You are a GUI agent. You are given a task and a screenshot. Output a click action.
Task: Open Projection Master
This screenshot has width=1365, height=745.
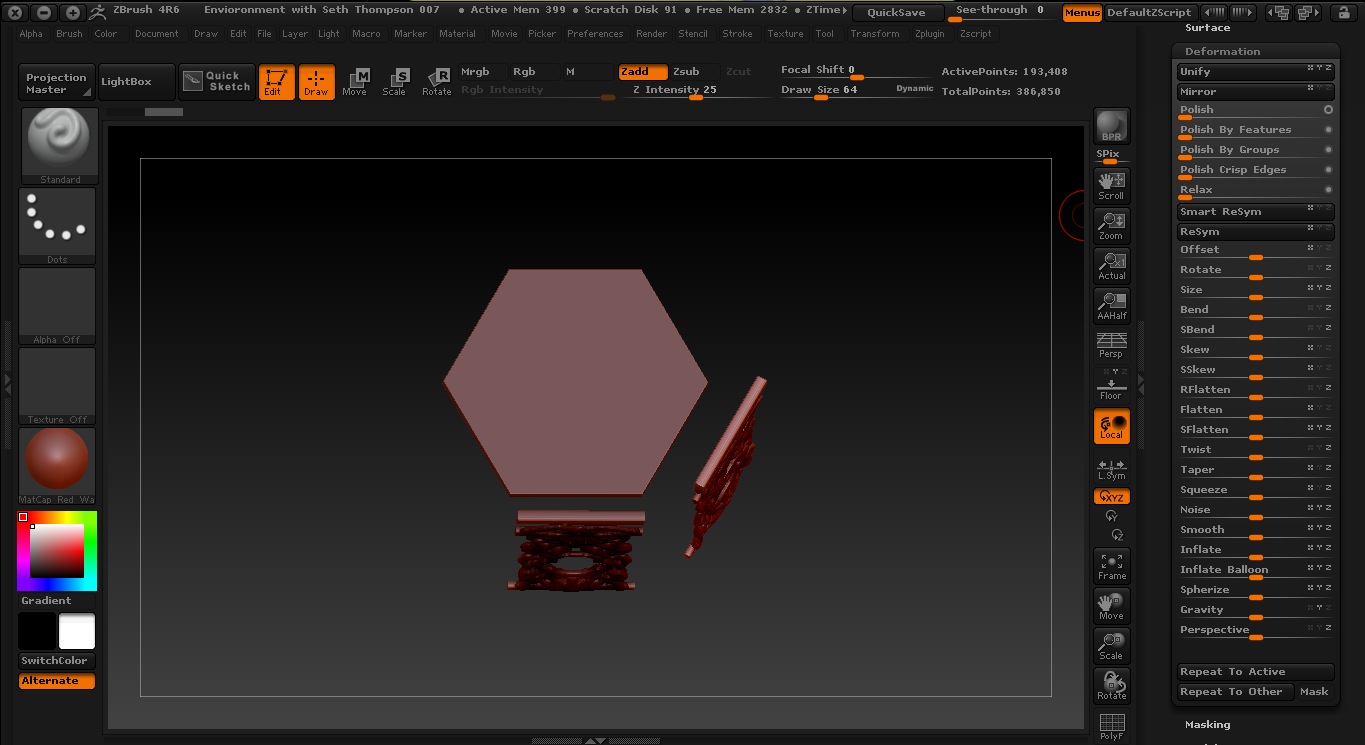pos(57,83)
